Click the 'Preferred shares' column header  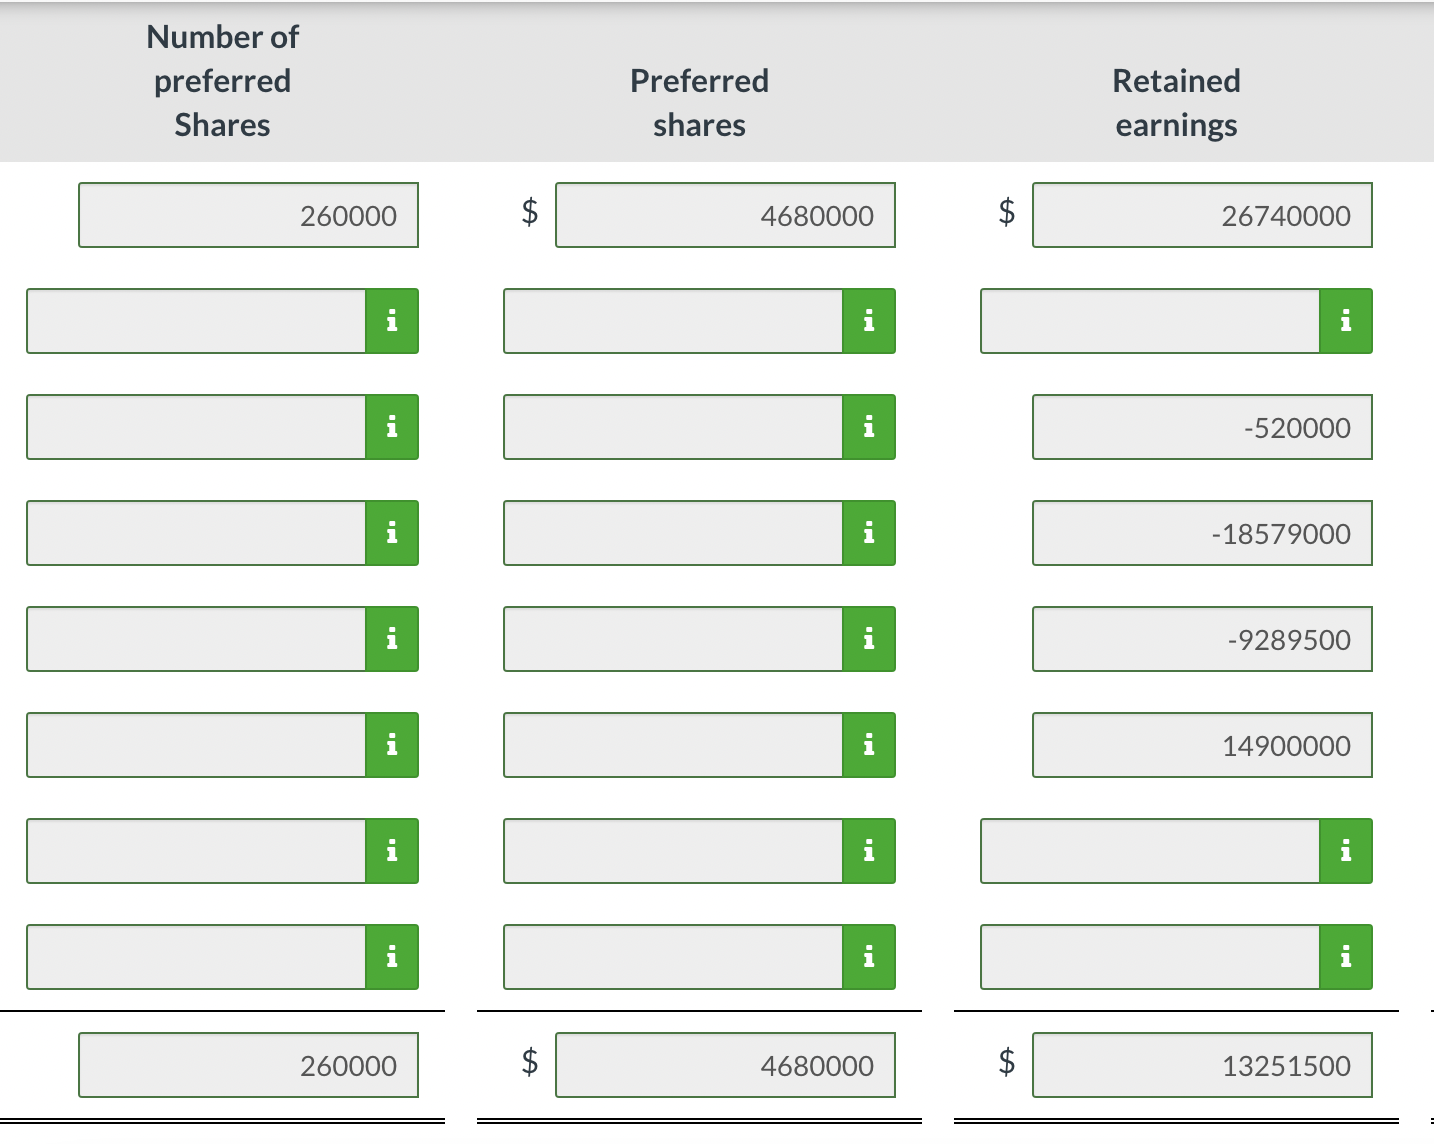(699, 103)
